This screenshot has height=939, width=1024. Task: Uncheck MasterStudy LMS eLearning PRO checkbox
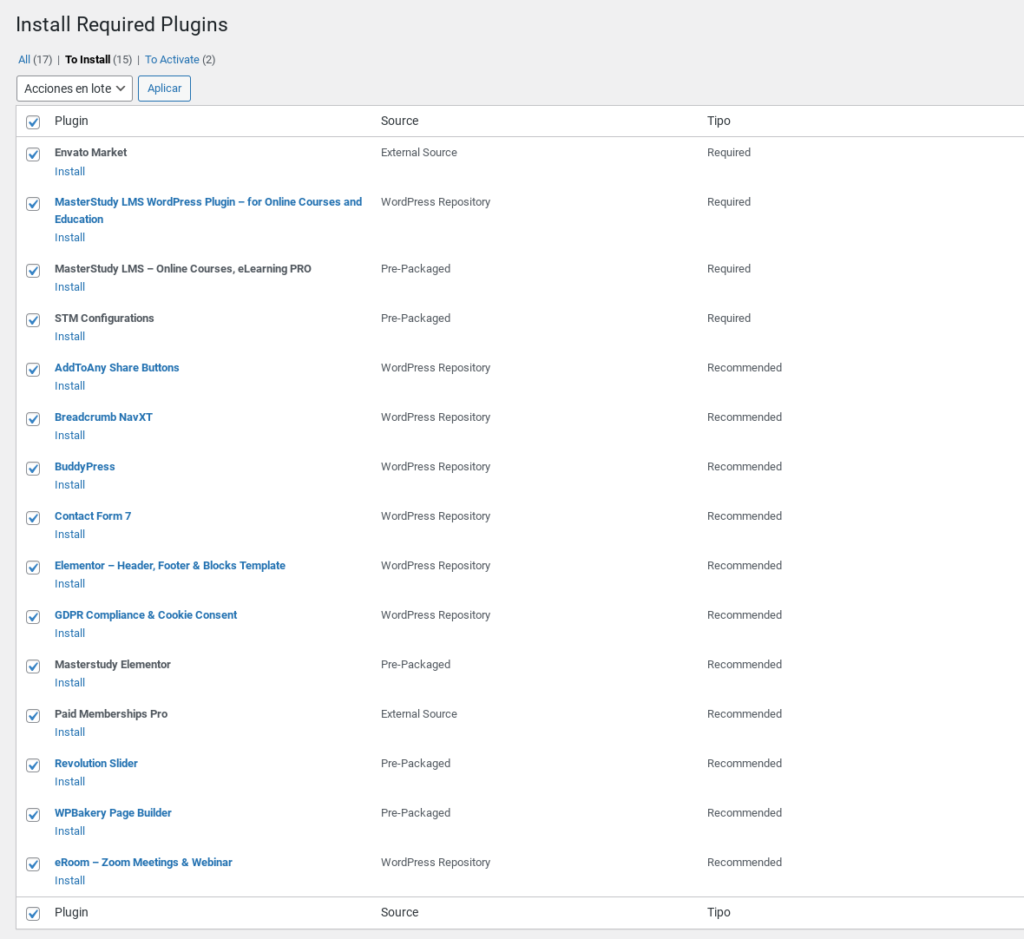click(33, 270)
